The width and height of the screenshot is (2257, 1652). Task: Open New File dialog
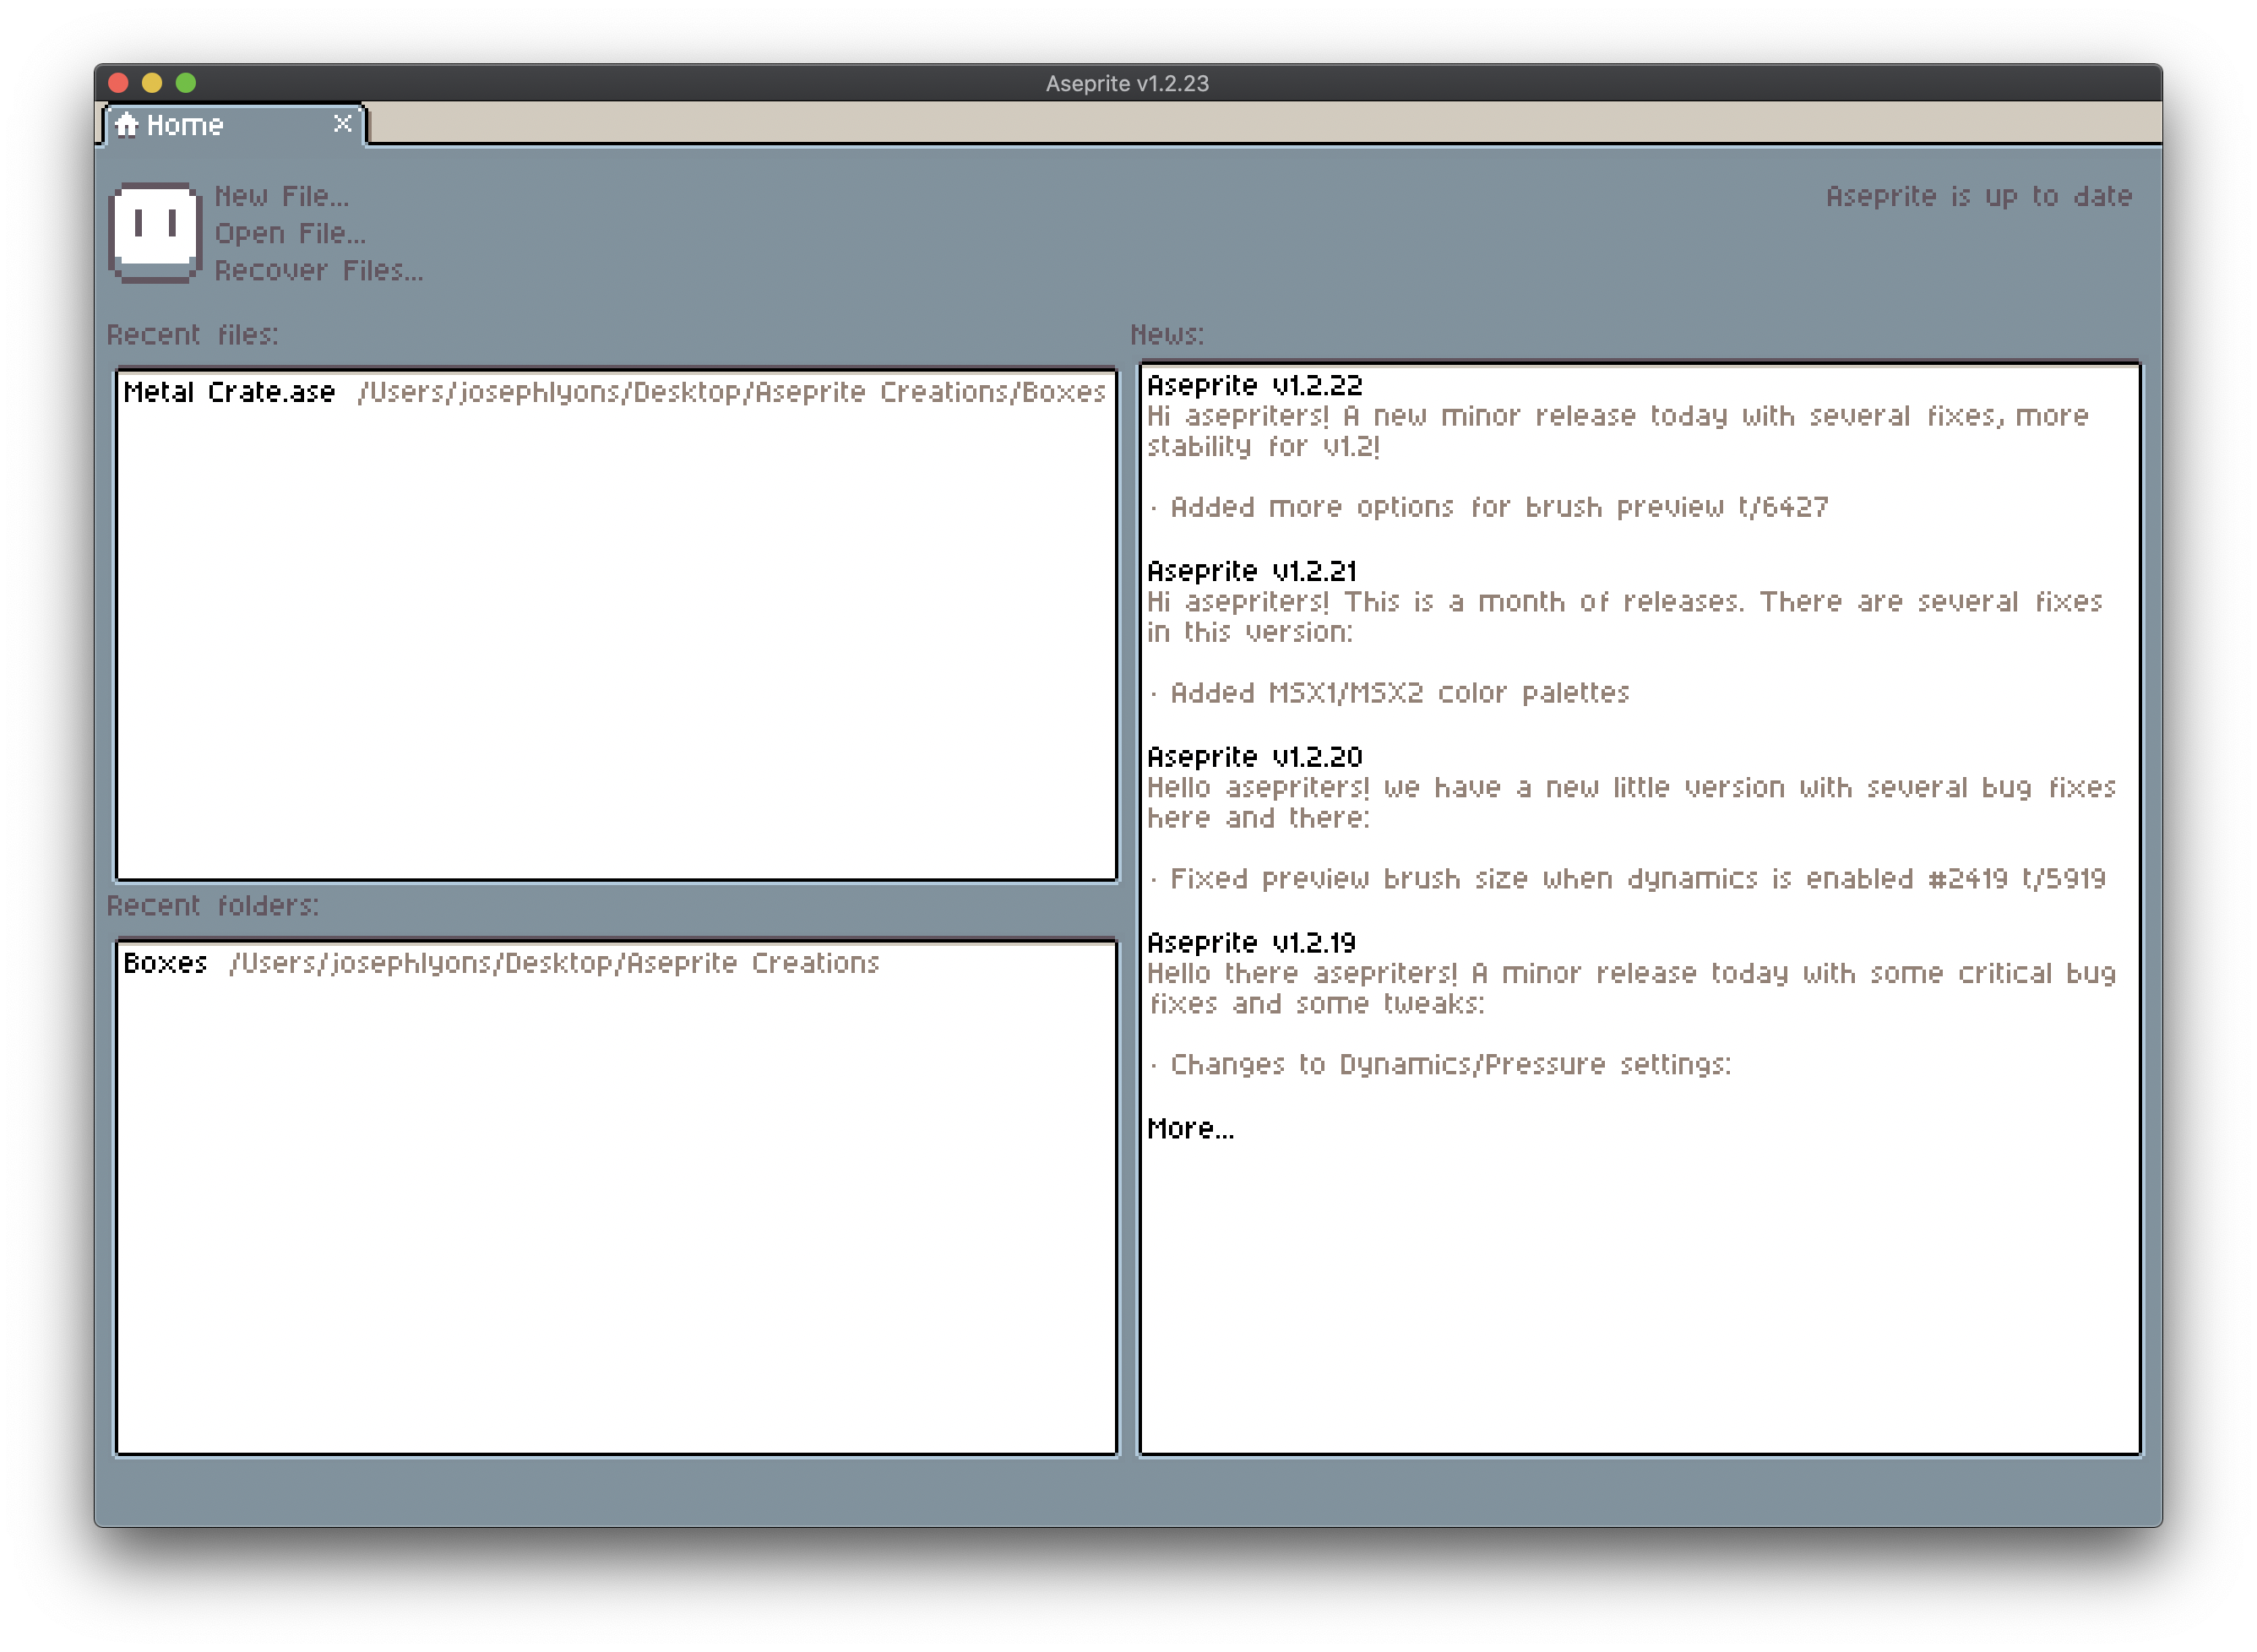(281, 196)
